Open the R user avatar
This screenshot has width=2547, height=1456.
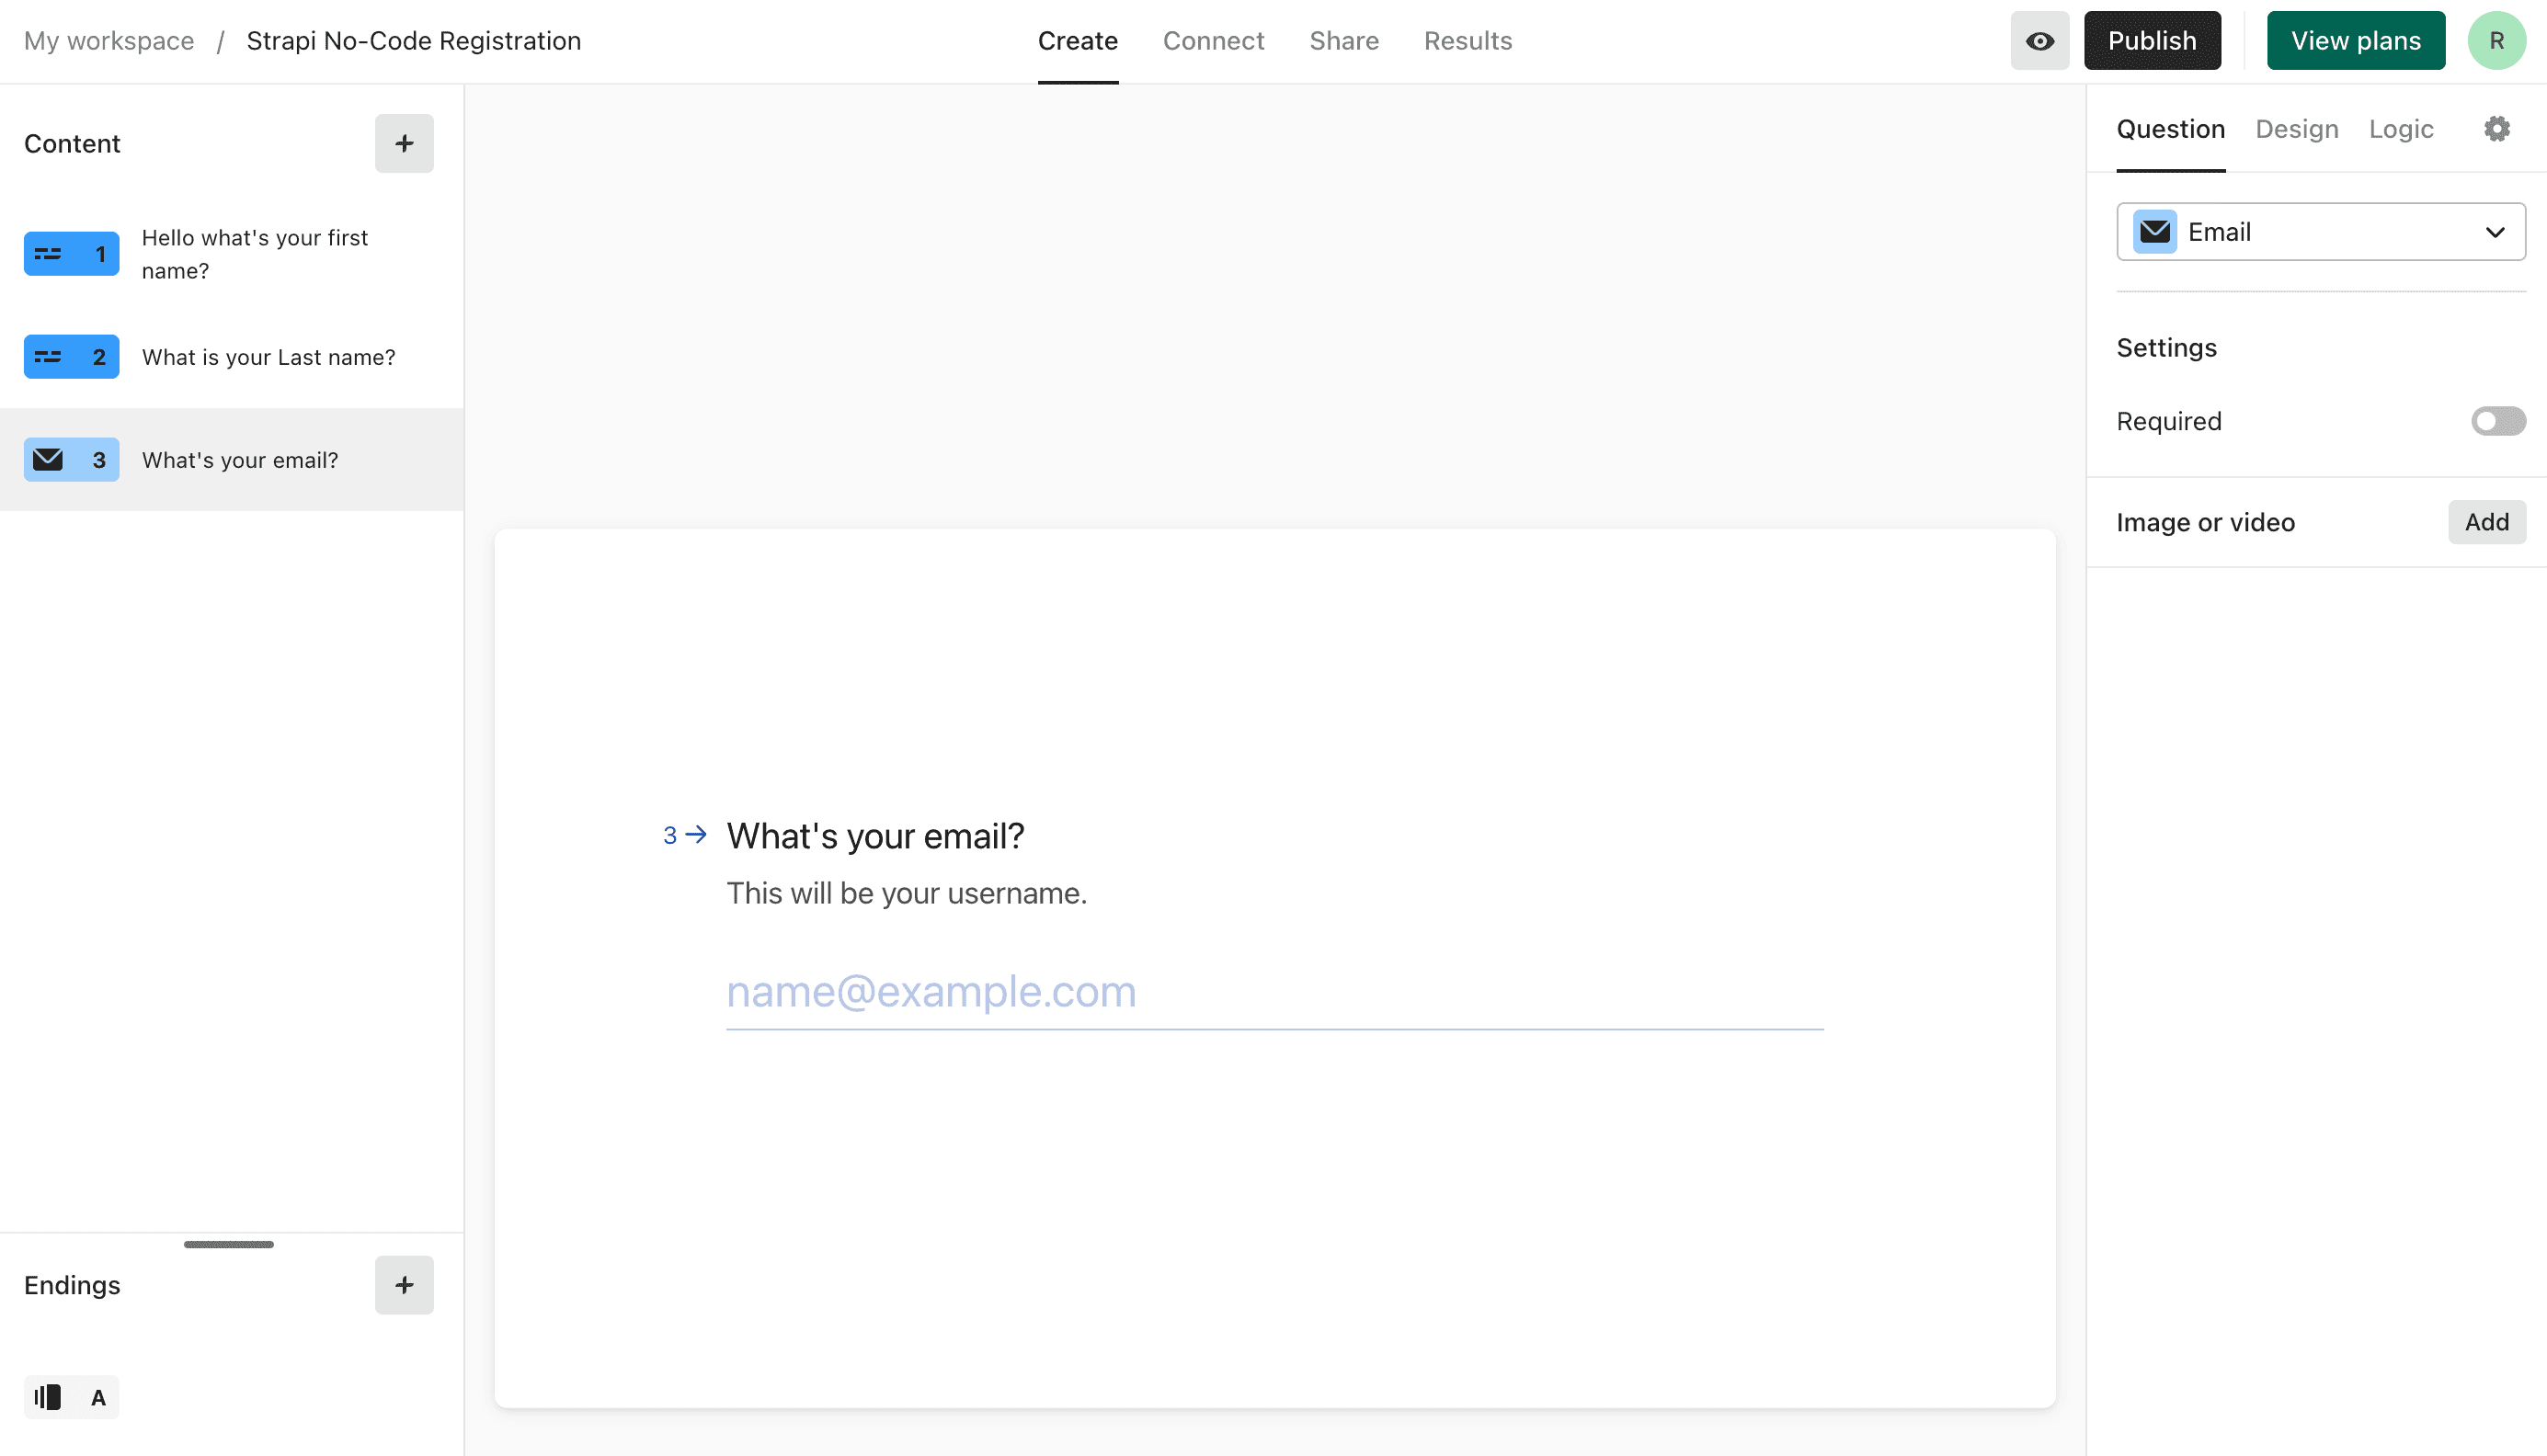point(2497,41)
